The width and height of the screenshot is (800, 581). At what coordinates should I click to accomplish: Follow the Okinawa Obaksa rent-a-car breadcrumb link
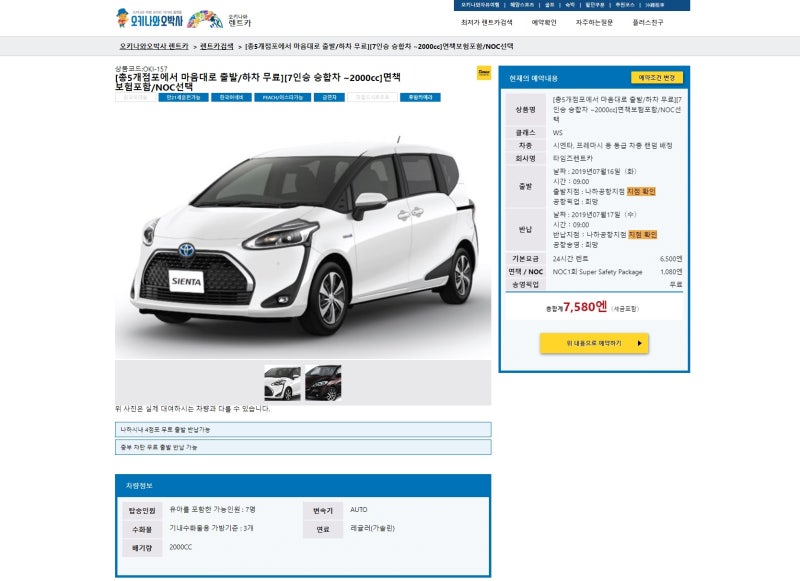coord(154,46)
